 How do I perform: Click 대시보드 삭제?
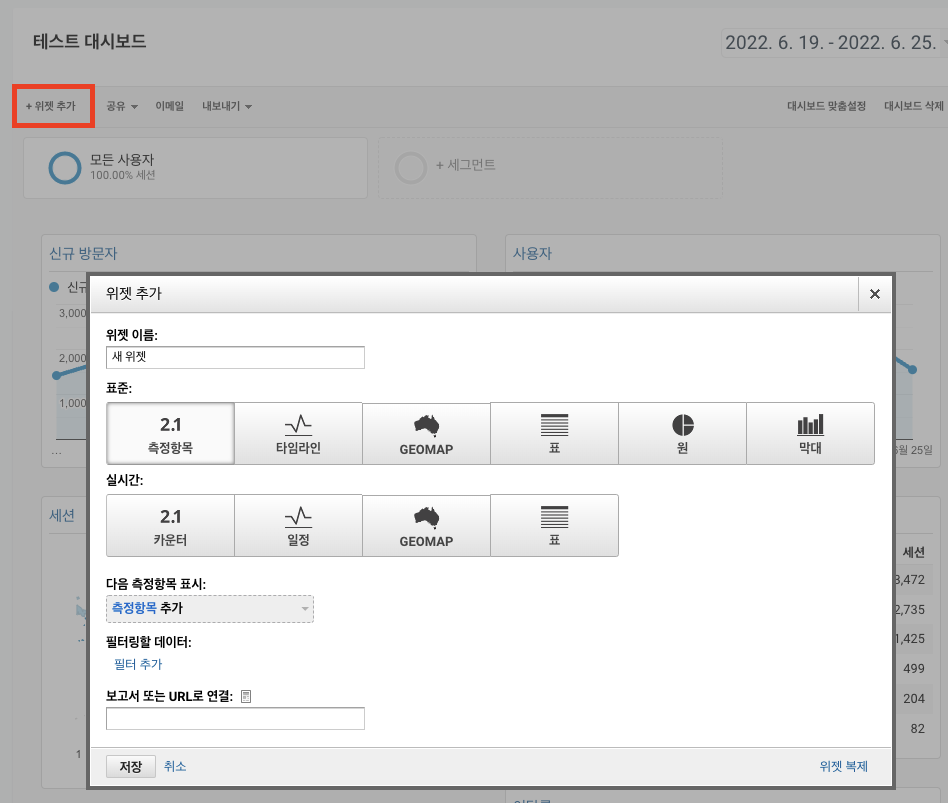914,106
